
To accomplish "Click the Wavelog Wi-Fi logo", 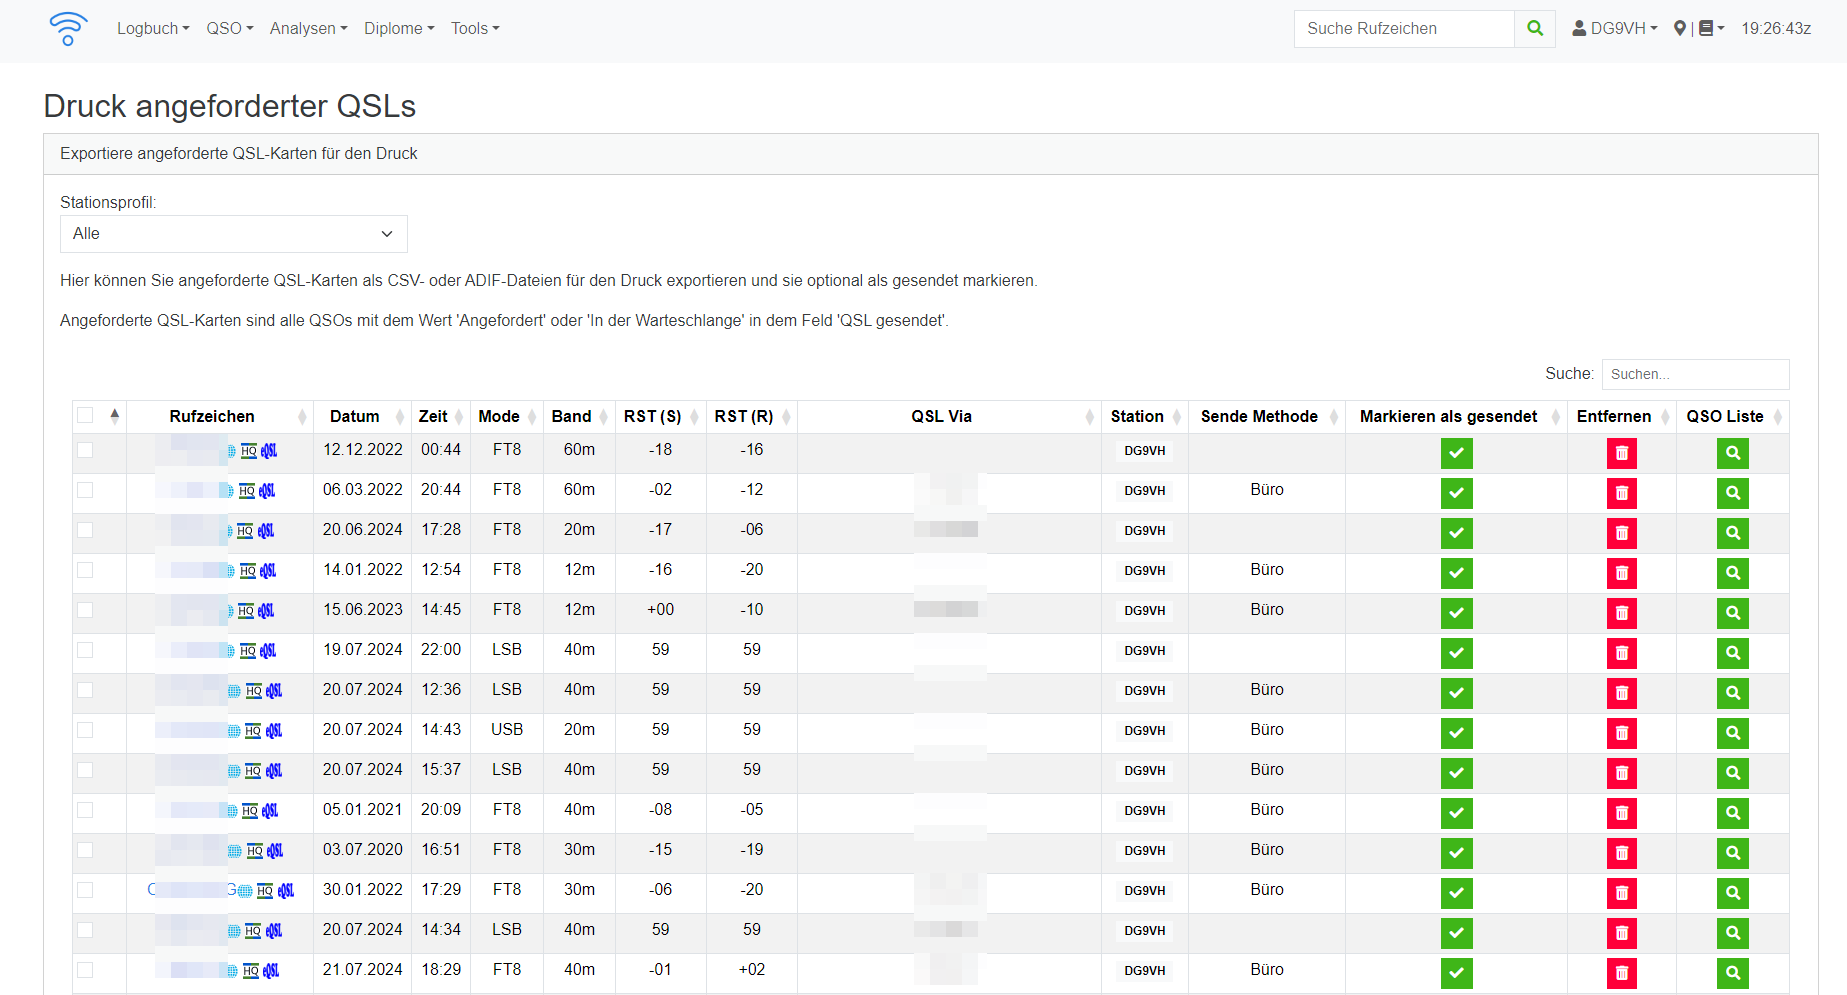I will pos(68,29).
